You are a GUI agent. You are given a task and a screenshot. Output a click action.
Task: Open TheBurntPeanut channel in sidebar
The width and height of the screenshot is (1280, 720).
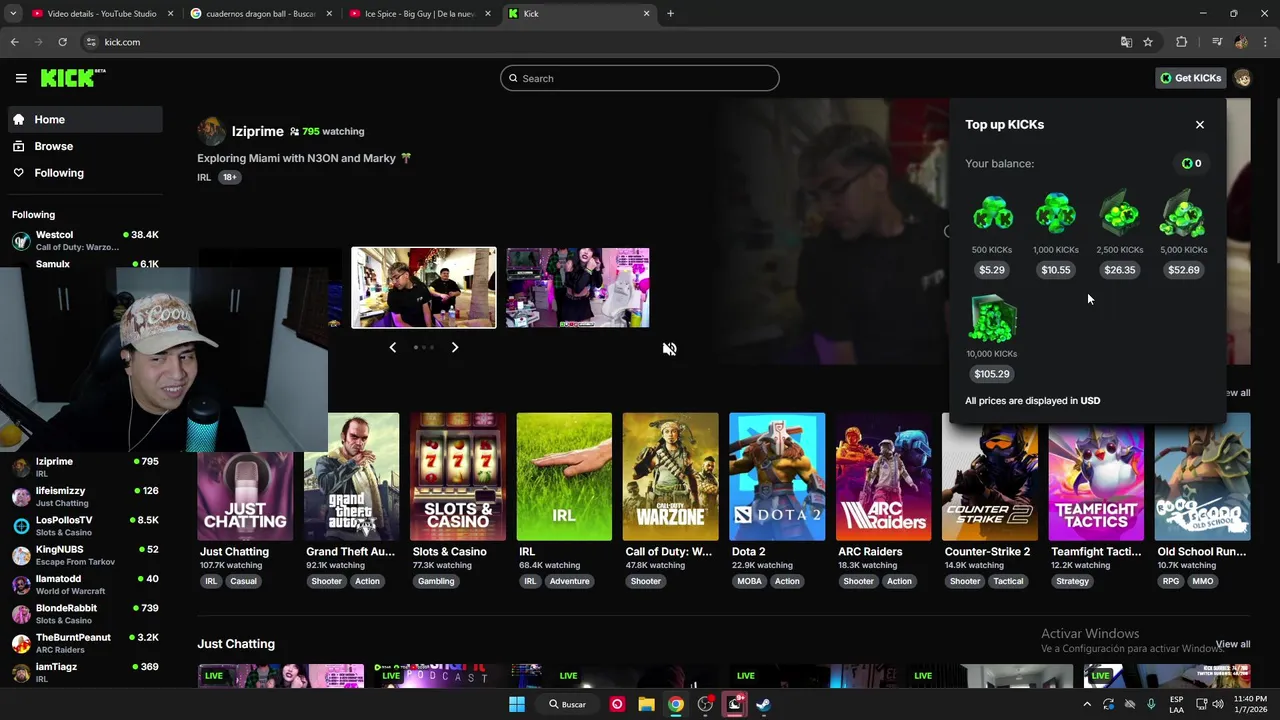pyautogui.click(x=85, y=643)
